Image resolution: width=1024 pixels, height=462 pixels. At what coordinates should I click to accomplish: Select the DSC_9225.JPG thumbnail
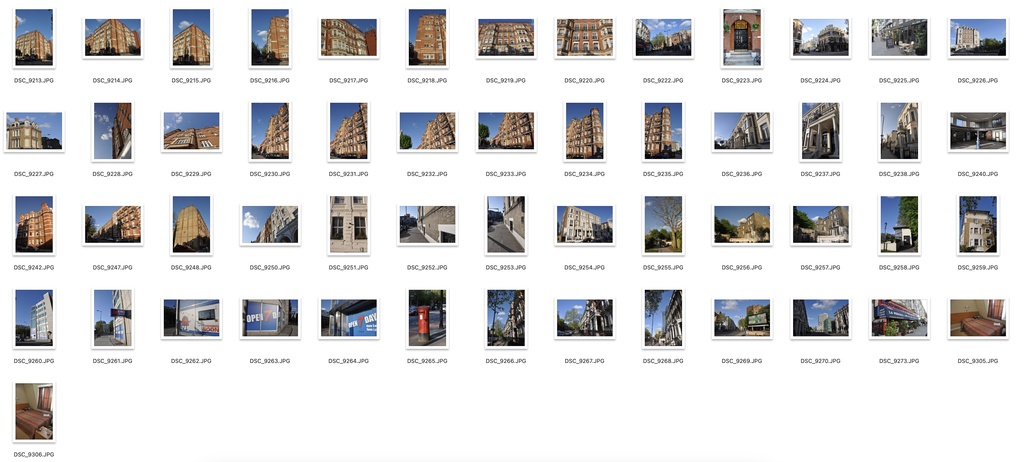click(899, 38)
